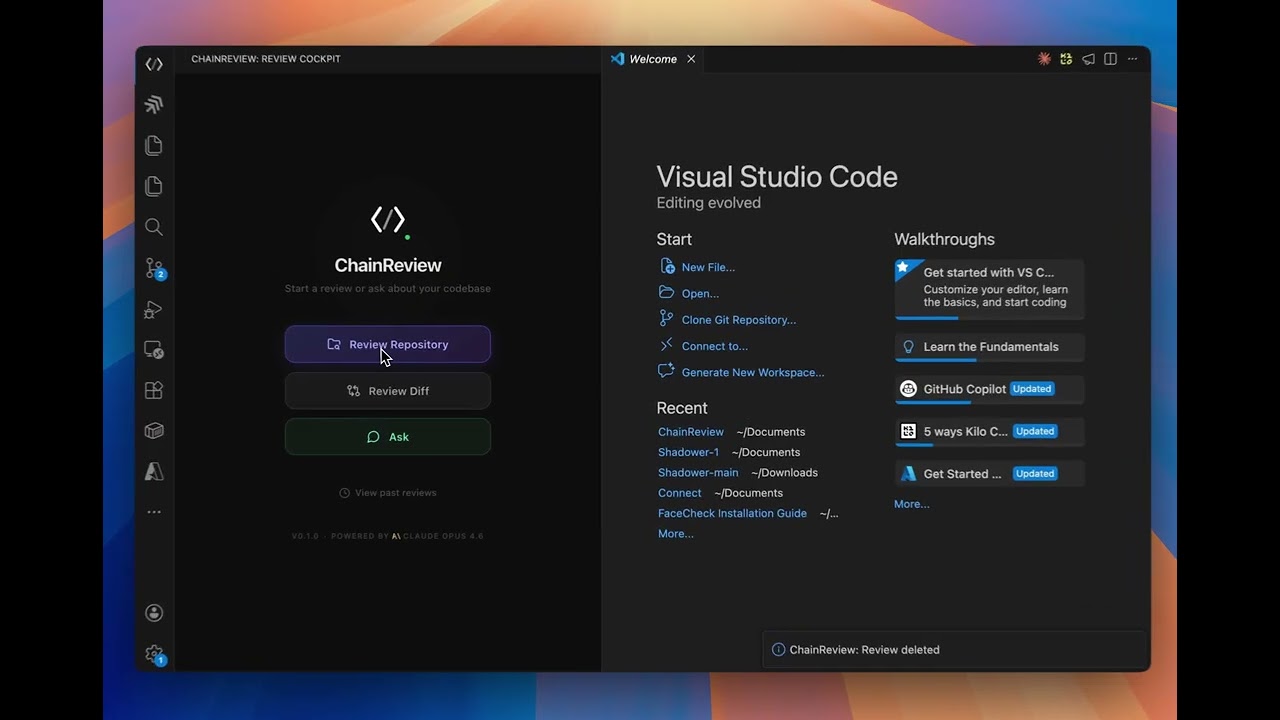Screen dimensions: 1280x720
Task: Open the Search view magnifier icon
Action: 154,227
